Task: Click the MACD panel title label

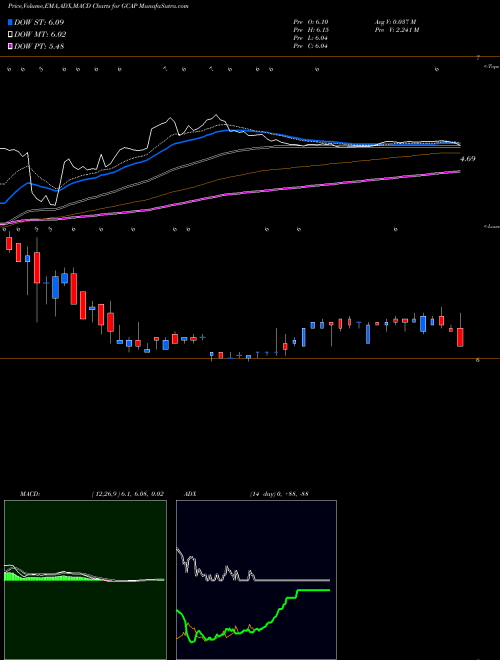Action: pyautogui.click(x=30, y=494)
